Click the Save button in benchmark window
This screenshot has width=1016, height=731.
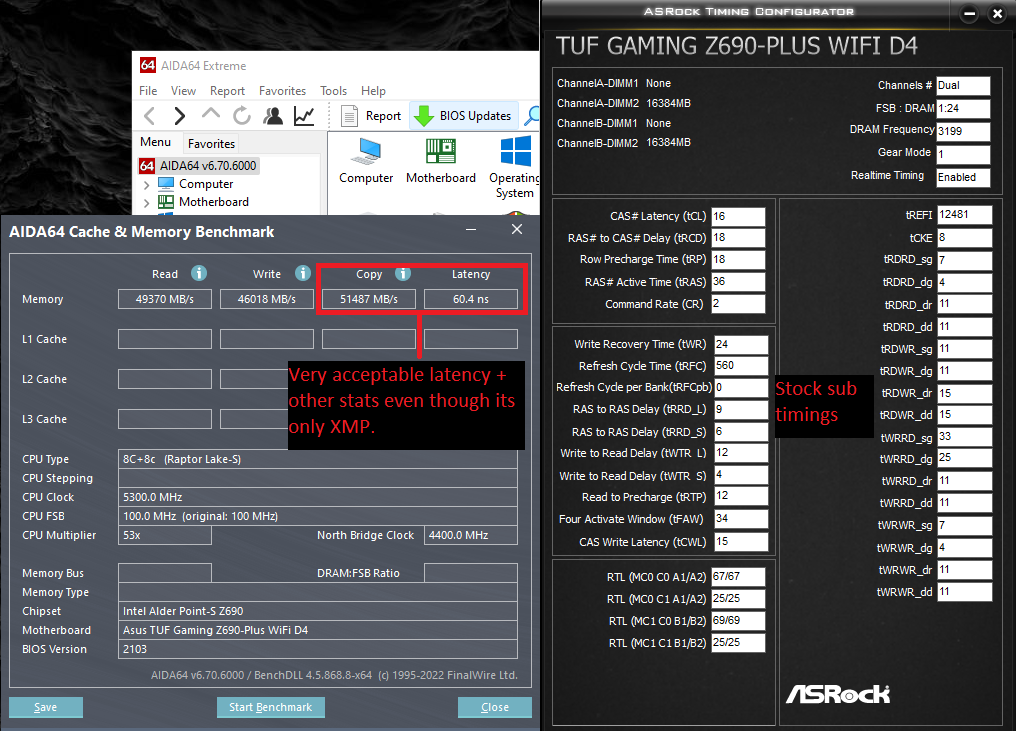pos(46,707)
